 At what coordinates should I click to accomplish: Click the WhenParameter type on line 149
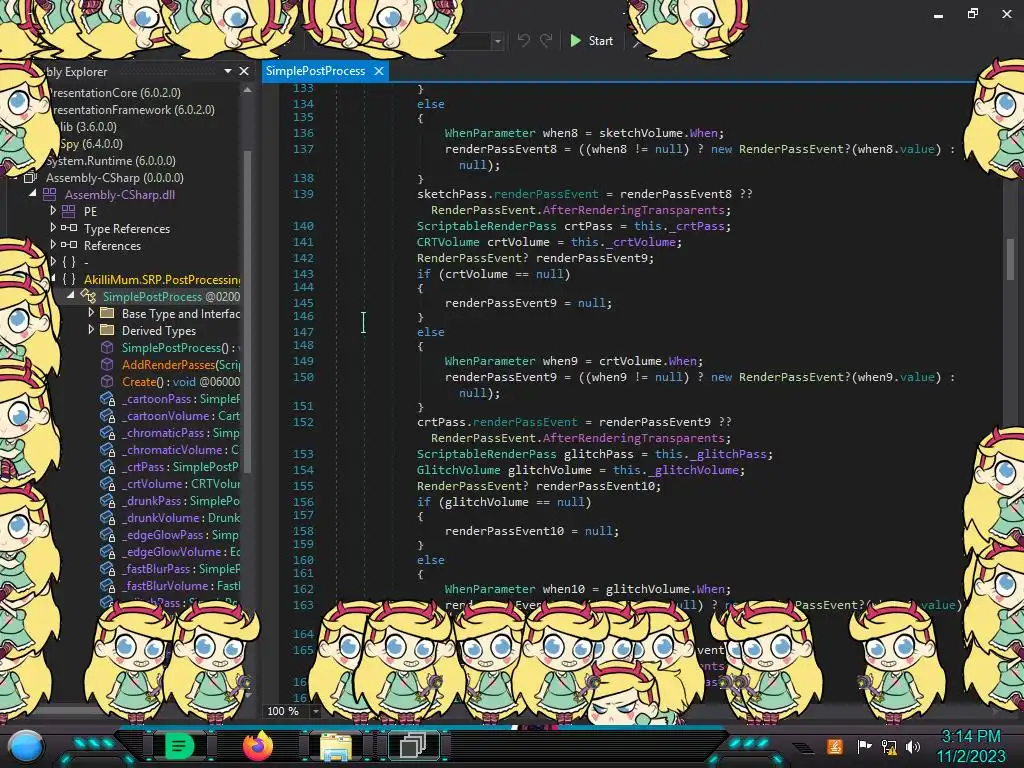[x=490, y=360]
